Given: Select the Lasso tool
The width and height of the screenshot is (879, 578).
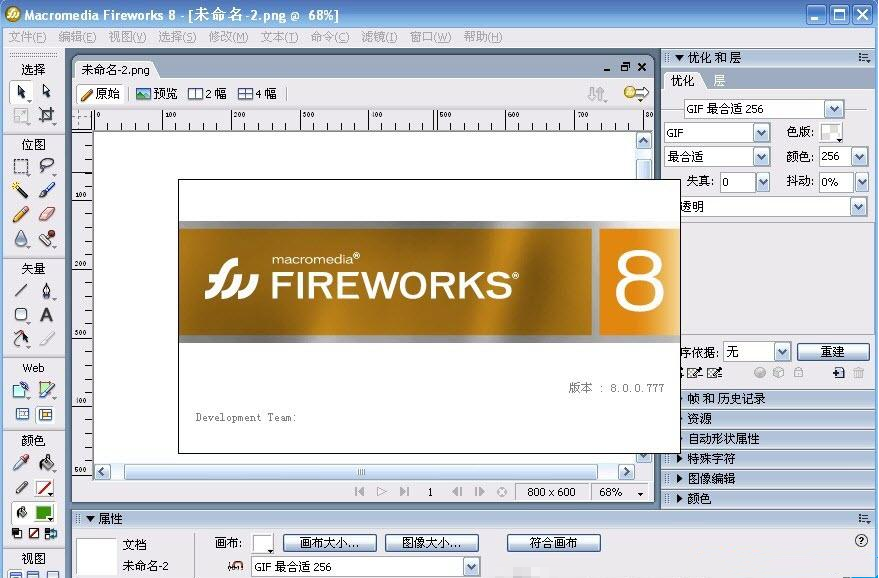Looking at the screenshot, I should click(x=47, y=167).
